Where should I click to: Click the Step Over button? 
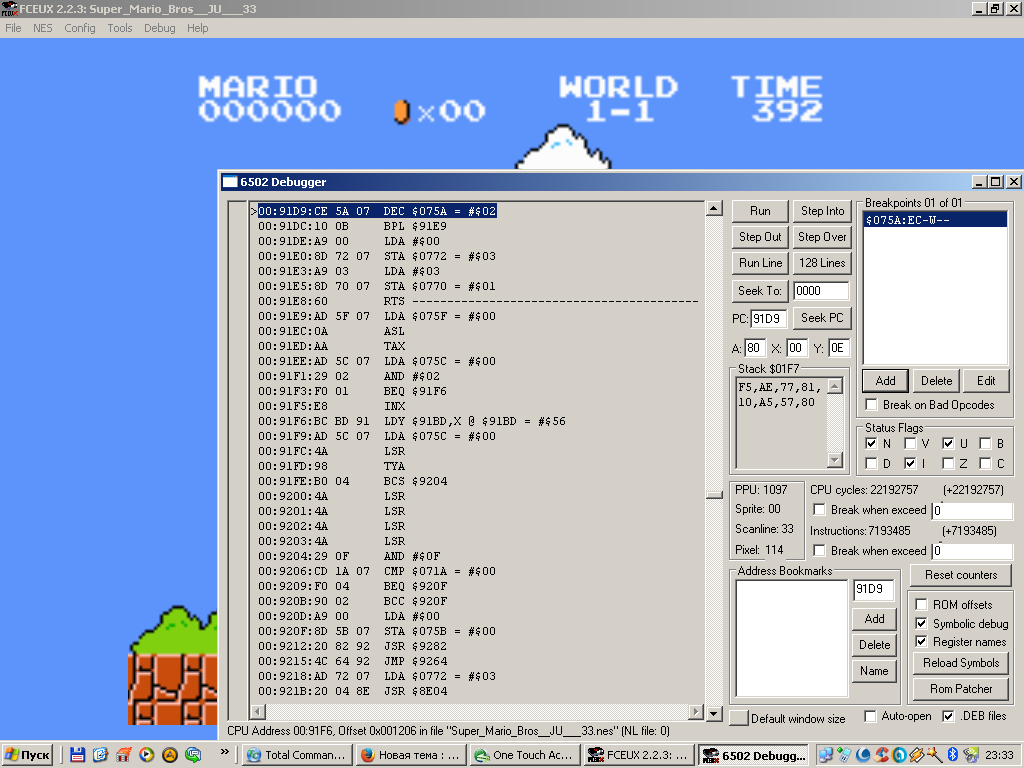[x=822, y=237]
